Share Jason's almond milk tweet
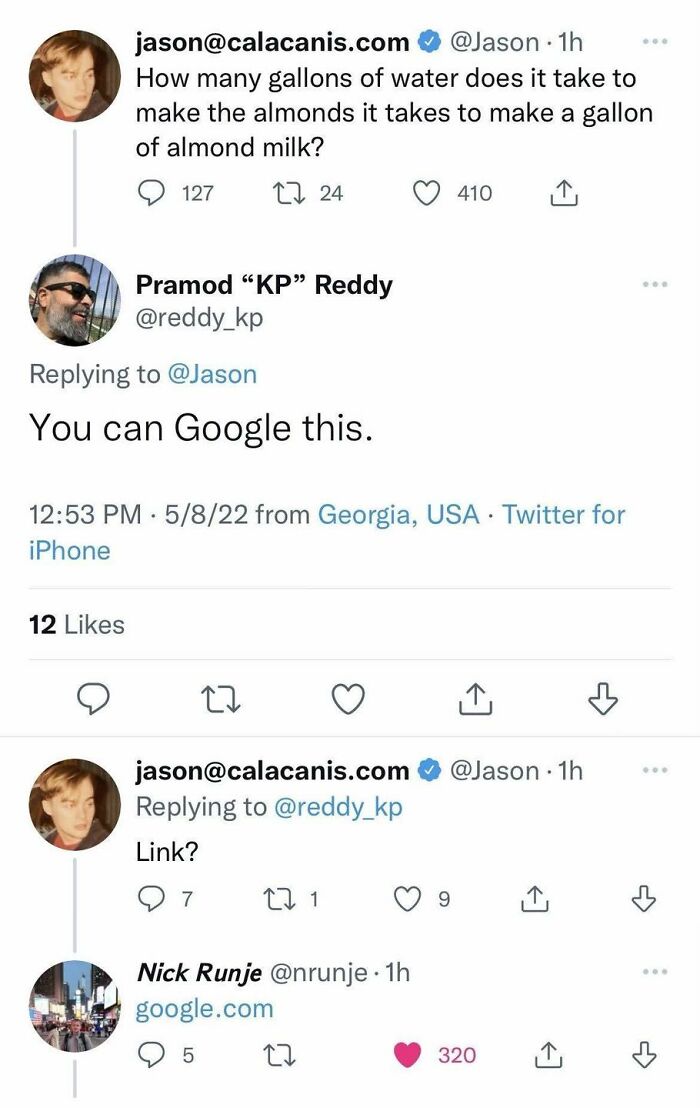The image size is (700, 1108). (x=565, y=193)
